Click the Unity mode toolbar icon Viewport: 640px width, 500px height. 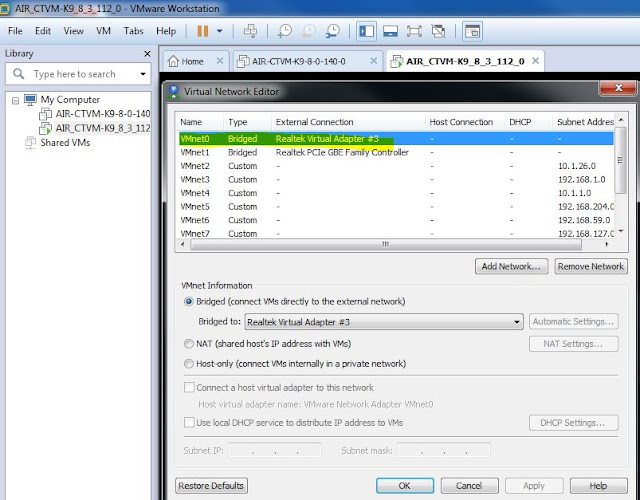pos(438,31)
